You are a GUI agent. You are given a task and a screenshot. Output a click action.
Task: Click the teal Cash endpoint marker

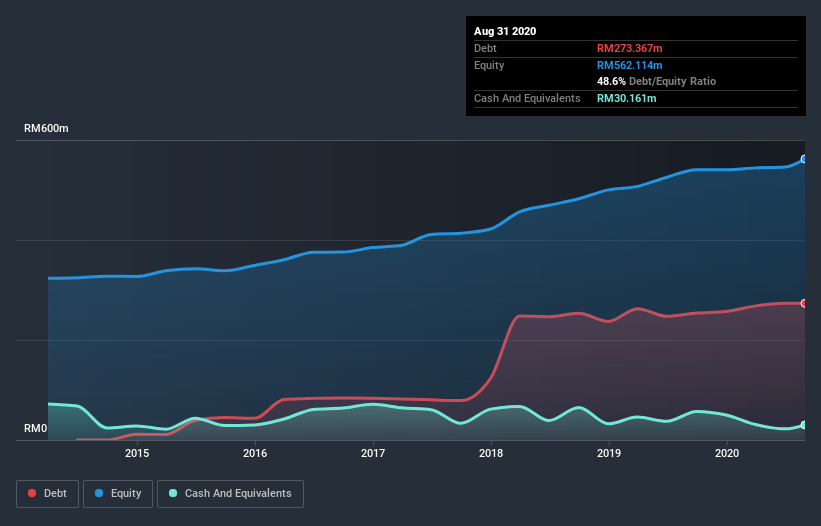point(804,425)
